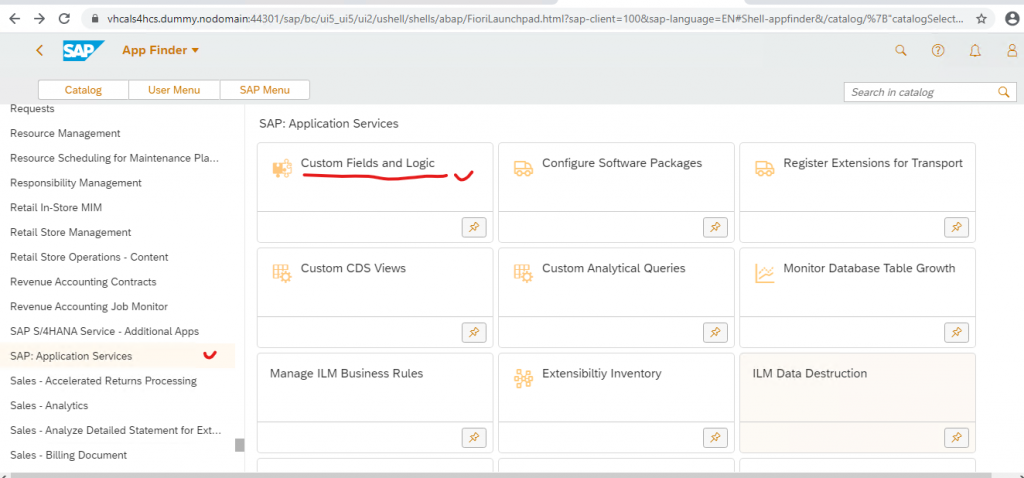
Task: Switch to the SAP Menu tab
Action: (264, 90)
